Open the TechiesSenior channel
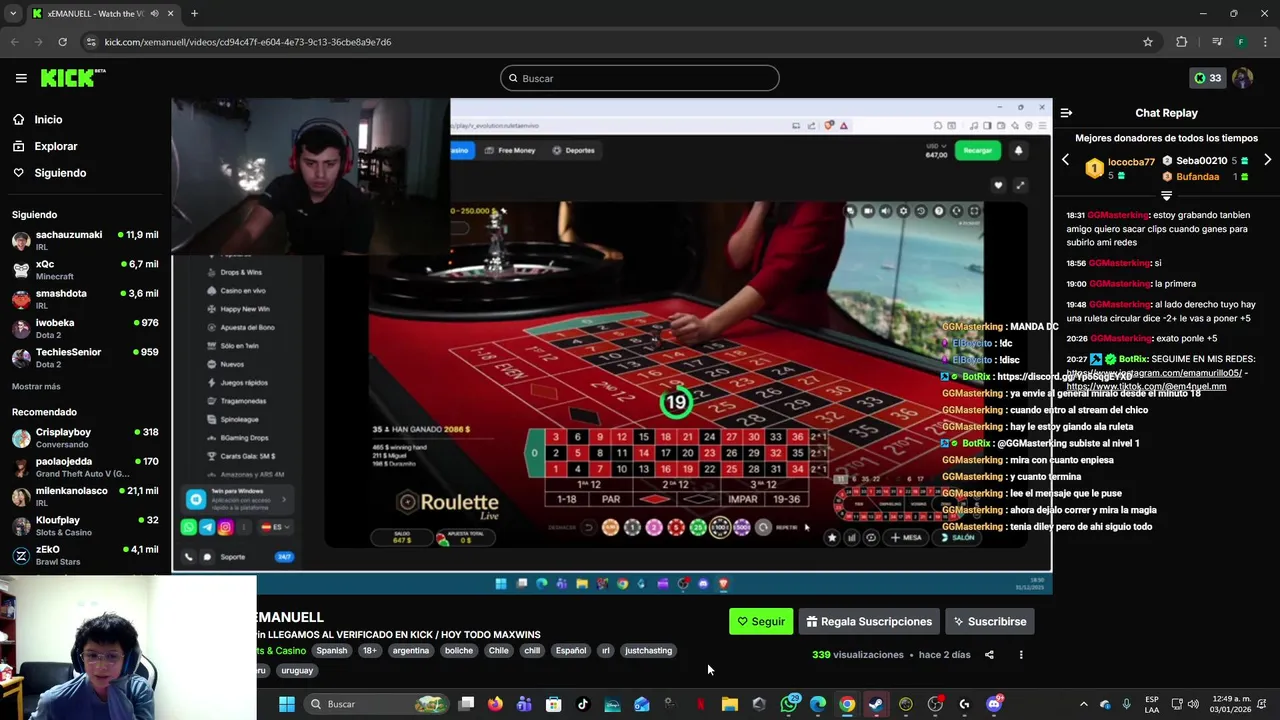Viewport: 1280px width, 720px height. click(85, 358)
